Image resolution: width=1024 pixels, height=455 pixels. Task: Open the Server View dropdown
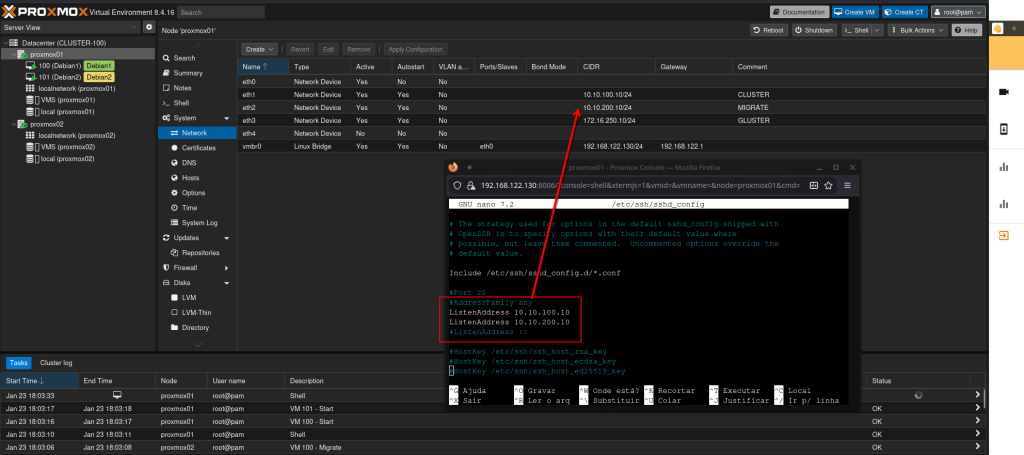pos(70,27)
